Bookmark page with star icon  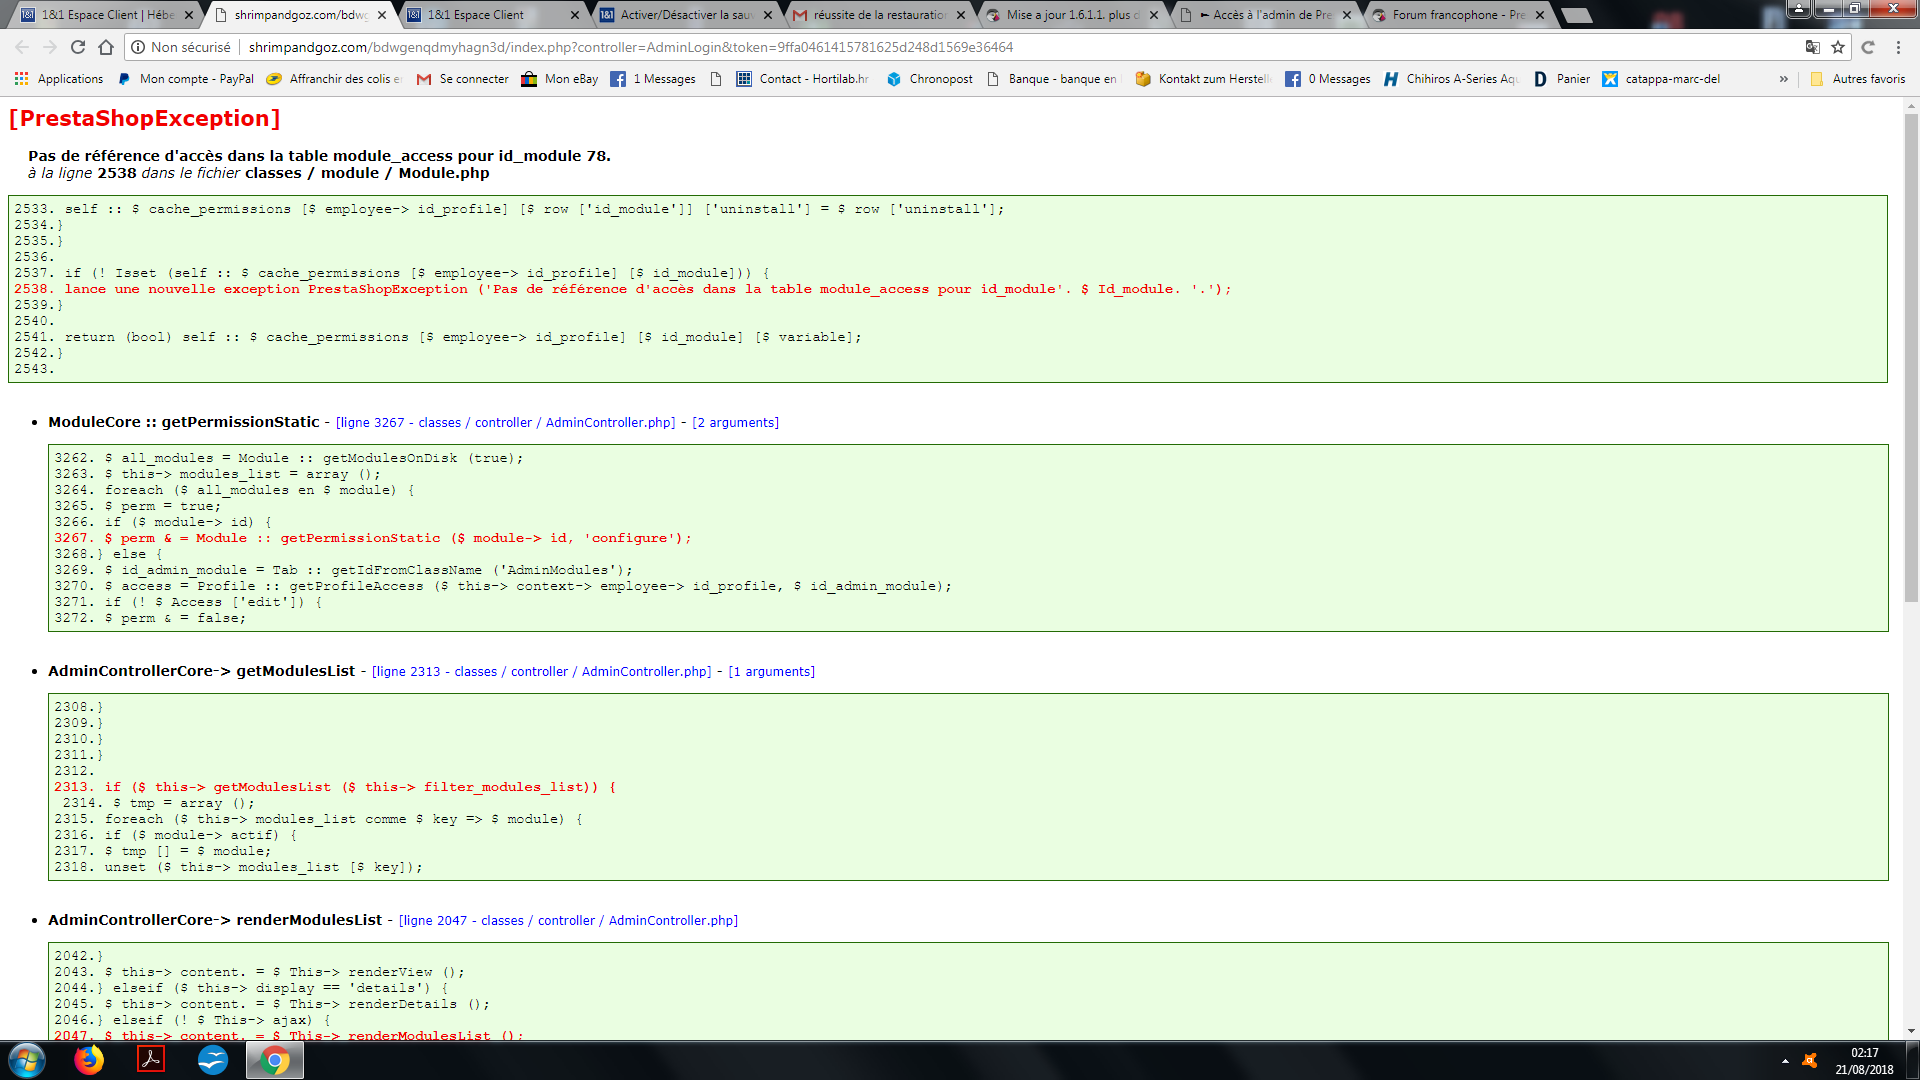pos(1838,47)
